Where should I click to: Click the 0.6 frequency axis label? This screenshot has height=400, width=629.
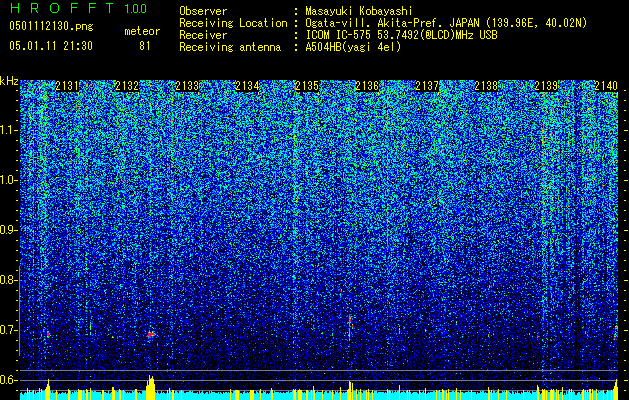click(9, 380)
